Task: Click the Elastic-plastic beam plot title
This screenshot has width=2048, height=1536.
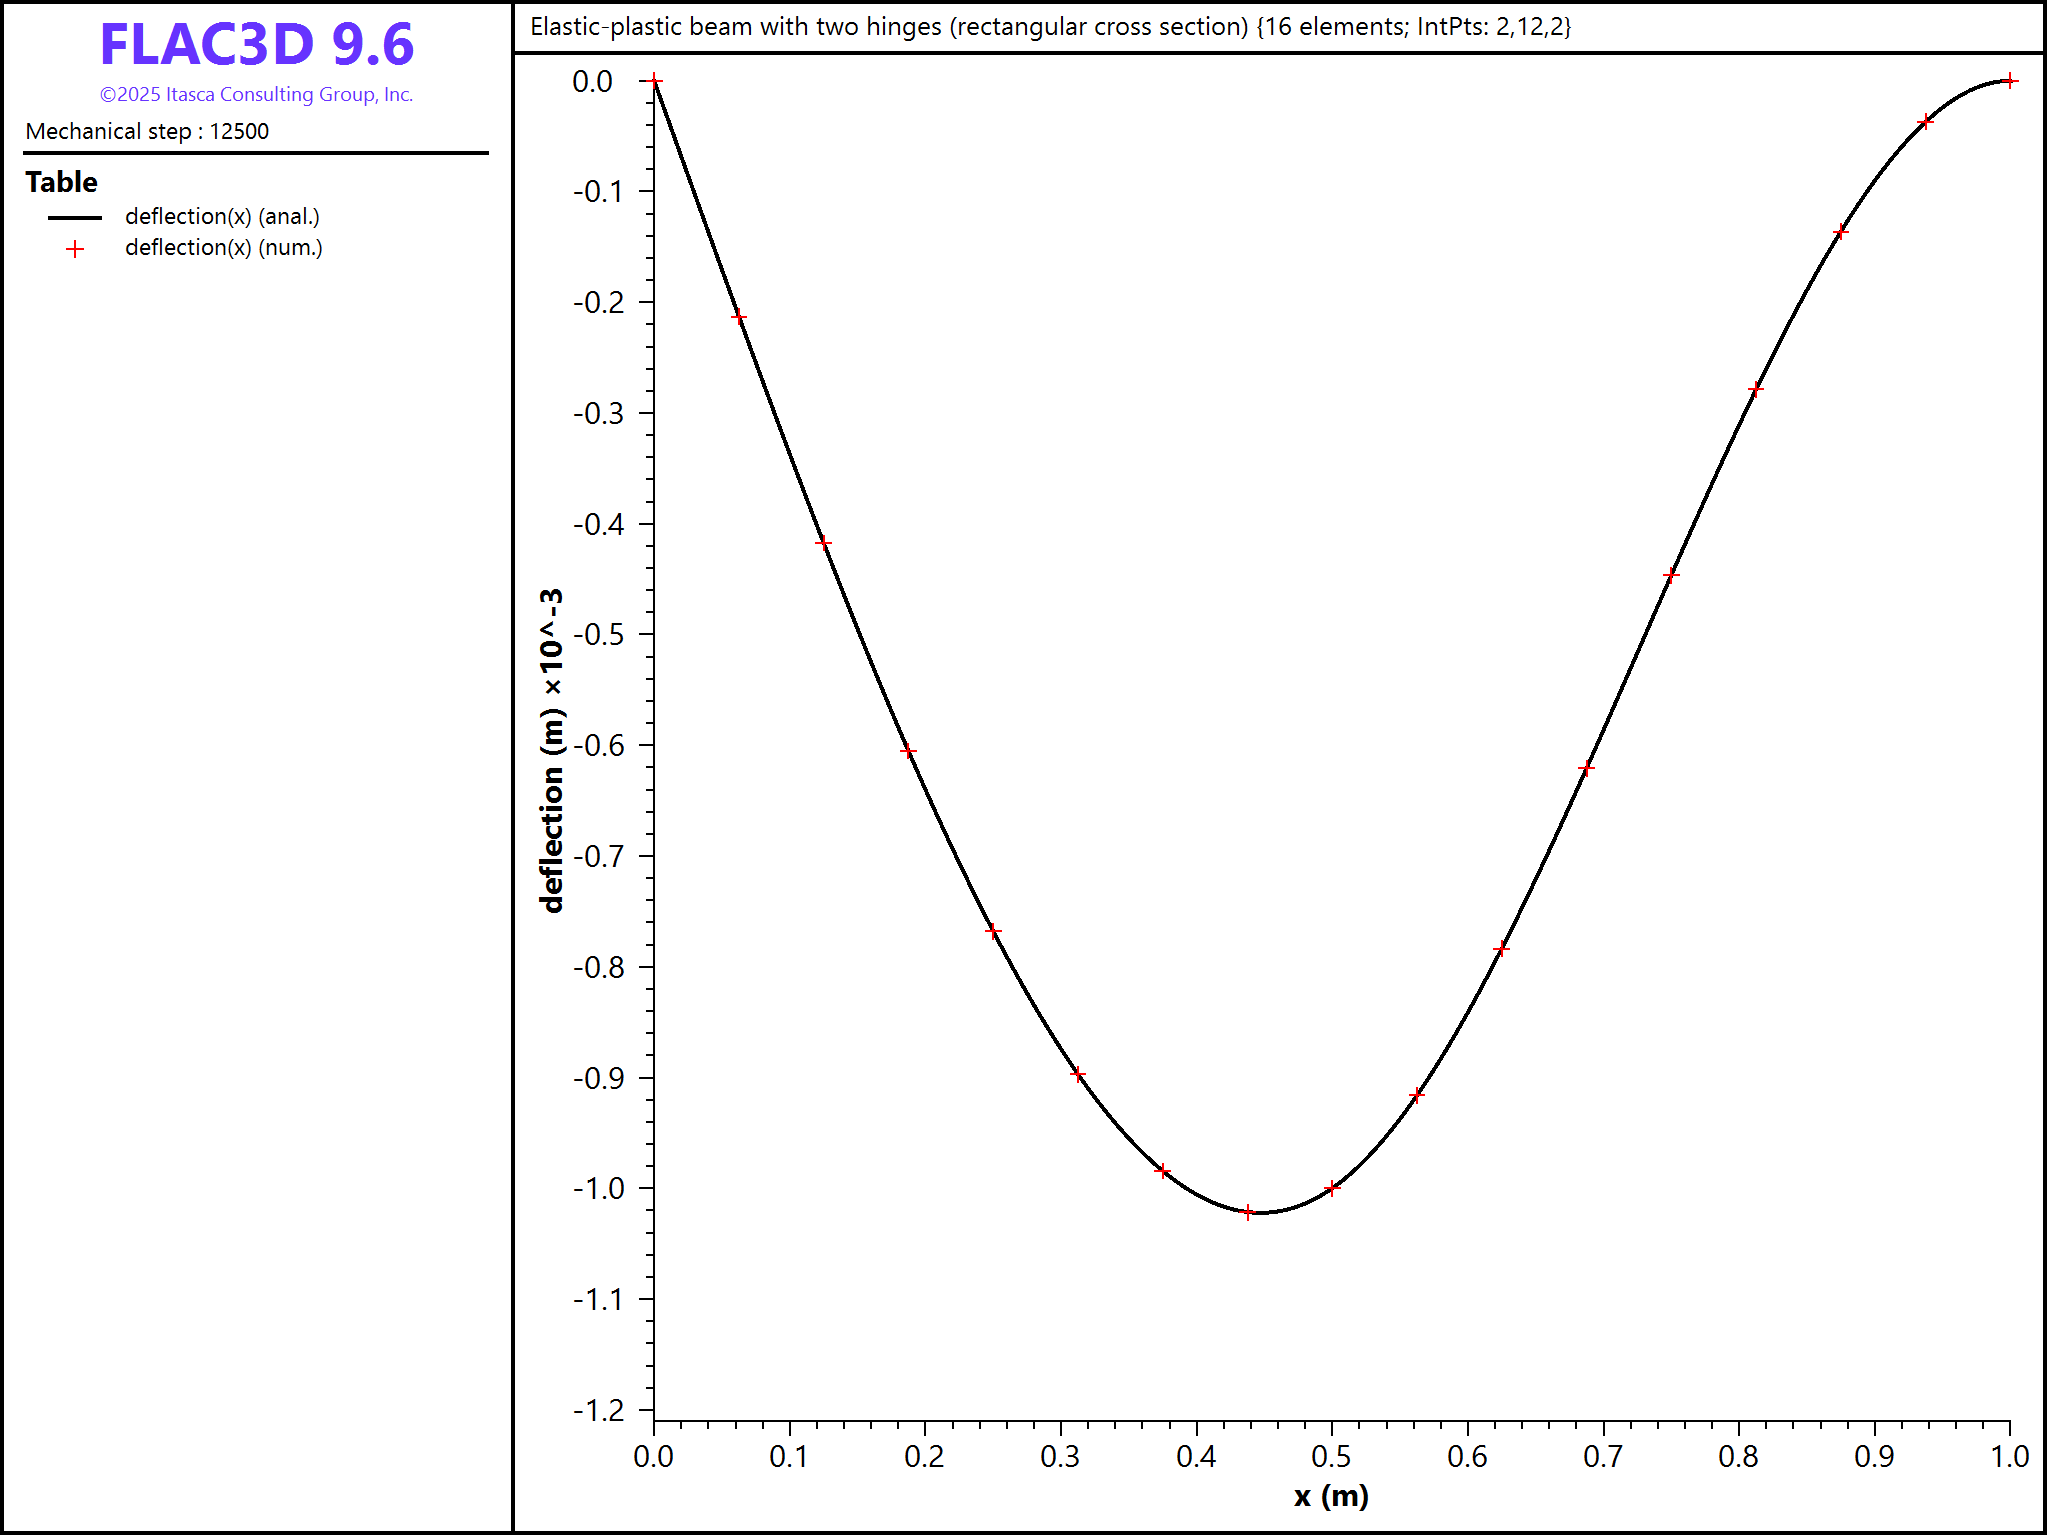Action: (1050, 27)
